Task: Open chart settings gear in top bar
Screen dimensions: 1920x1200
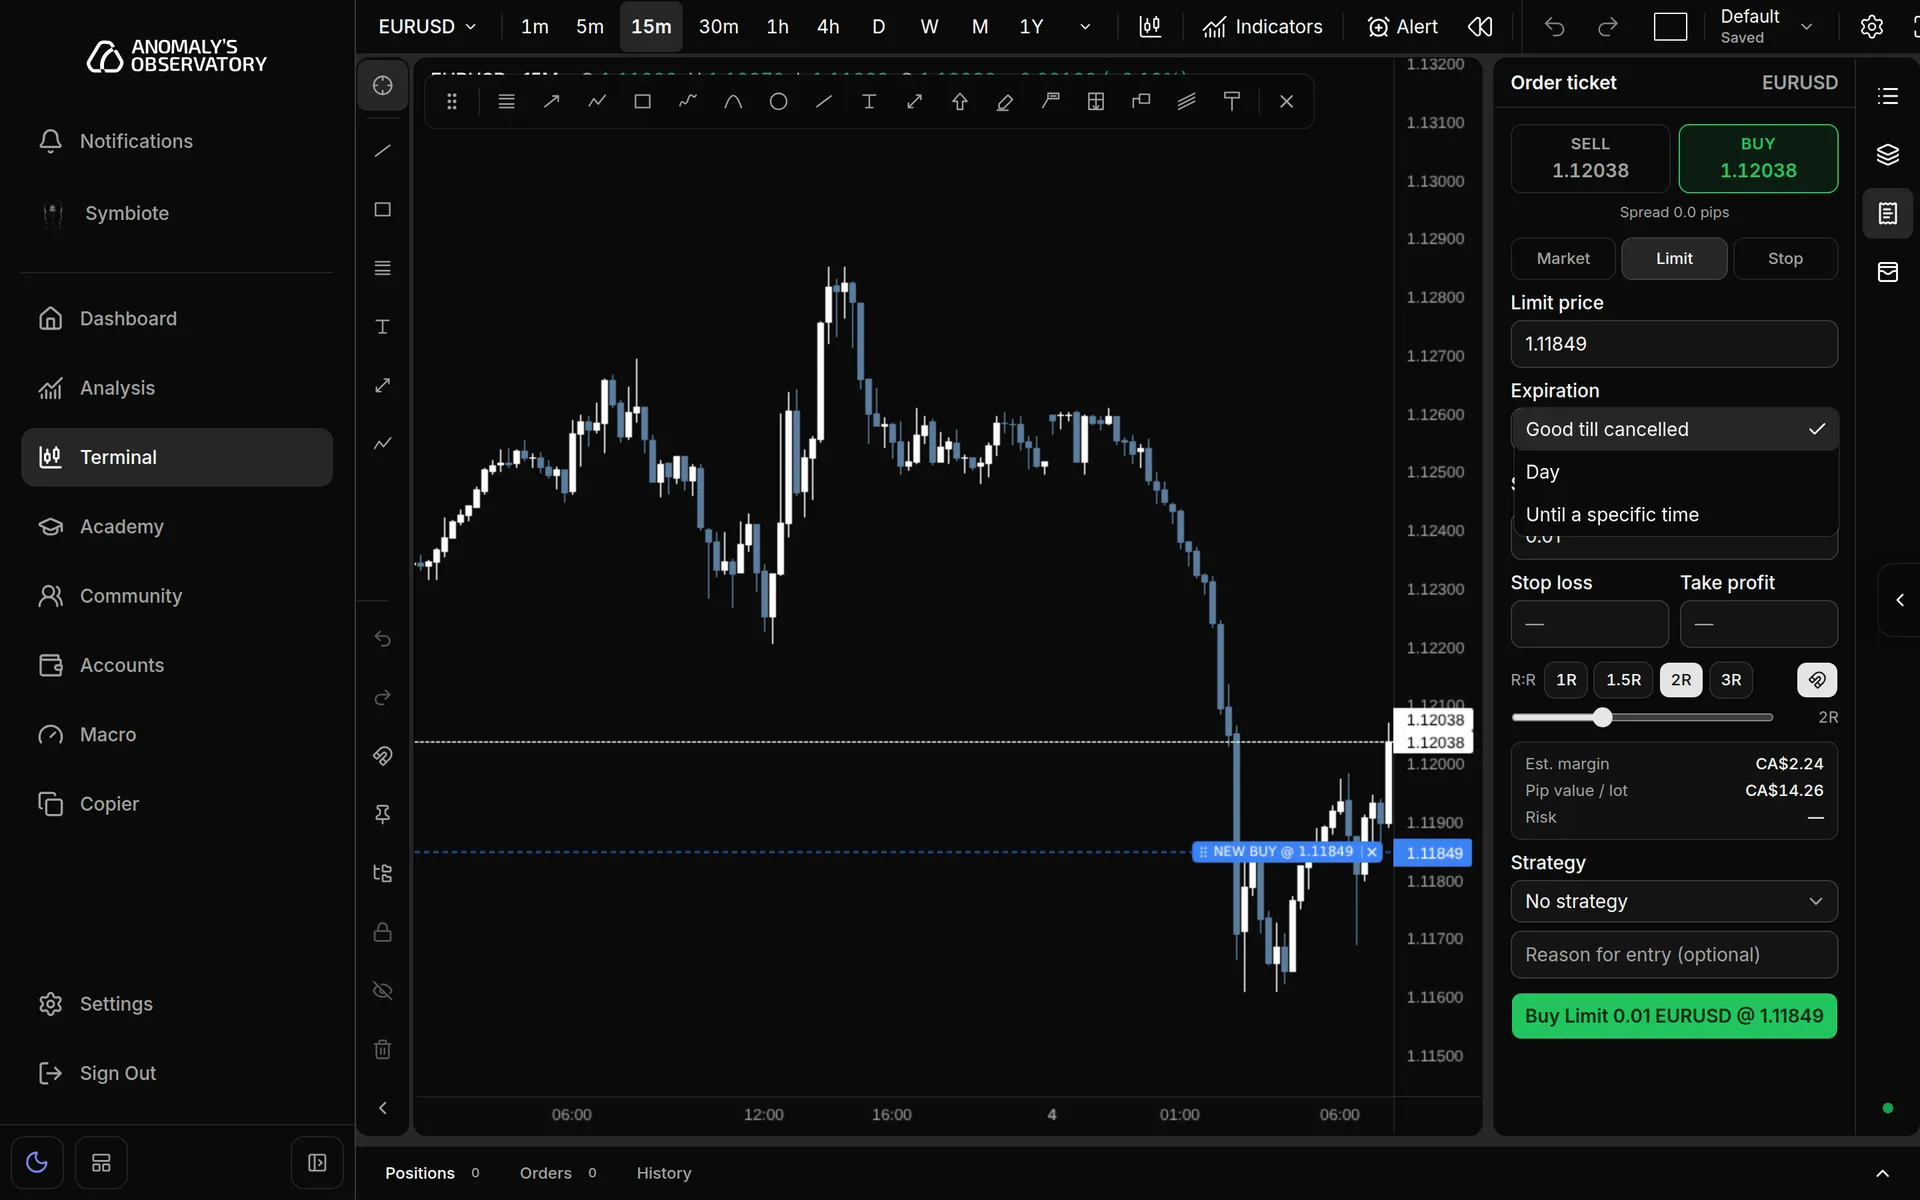Action: pos(1871,27)
